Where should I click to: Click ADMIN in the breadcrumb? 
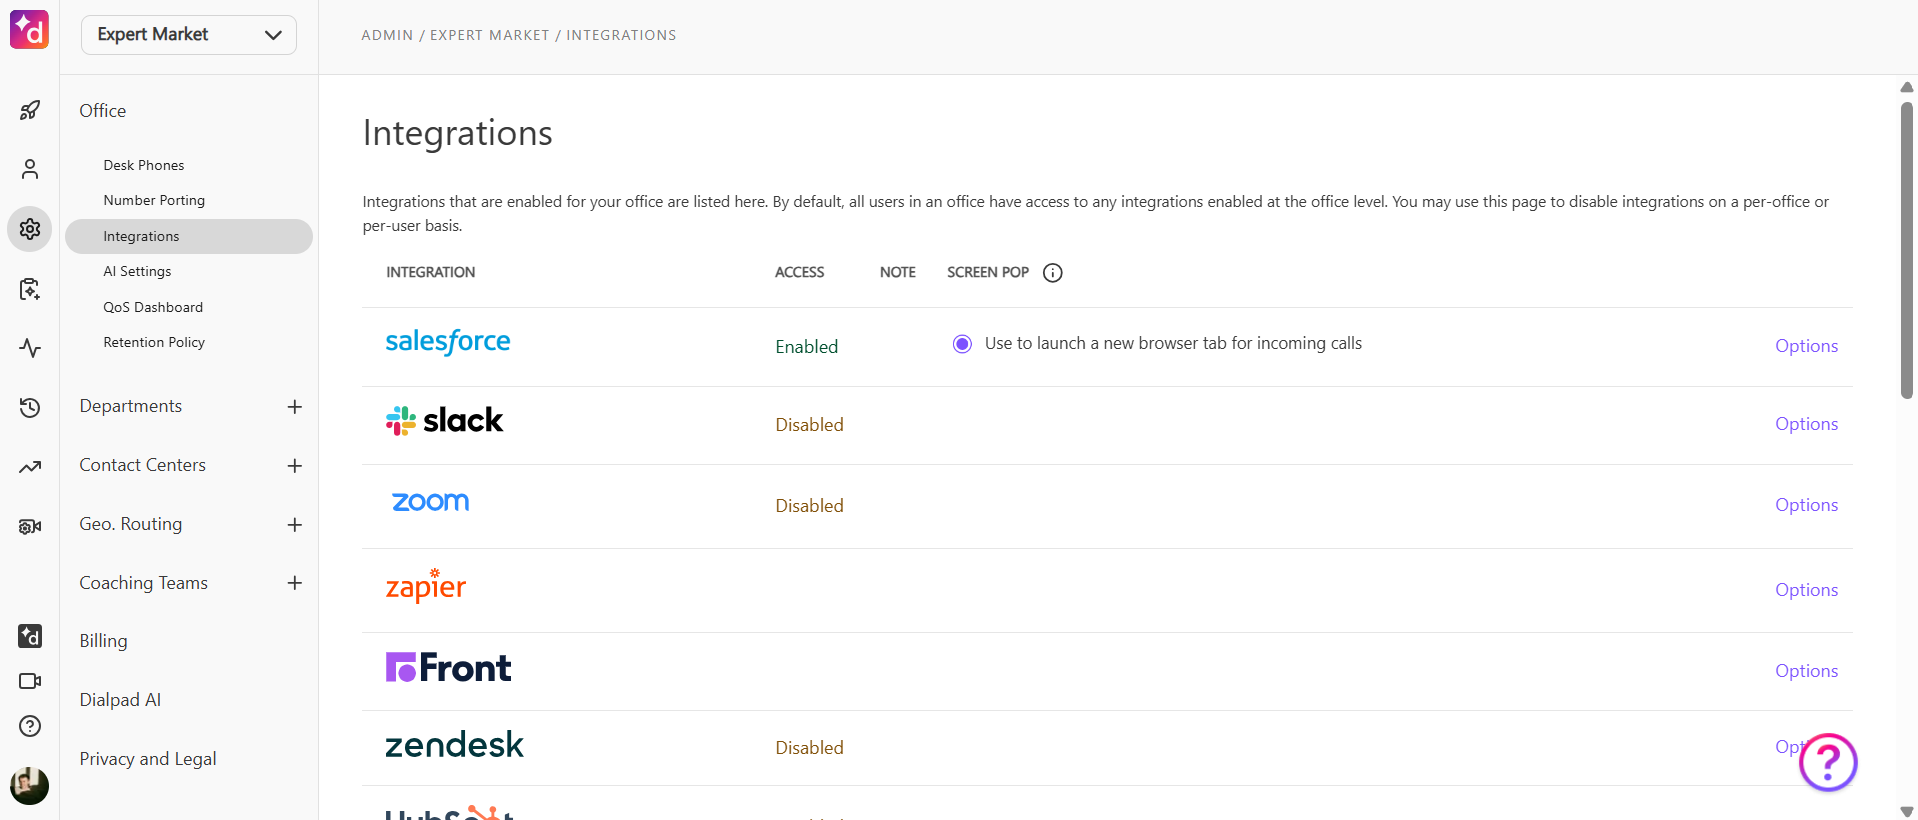click(x=387, y=35)
